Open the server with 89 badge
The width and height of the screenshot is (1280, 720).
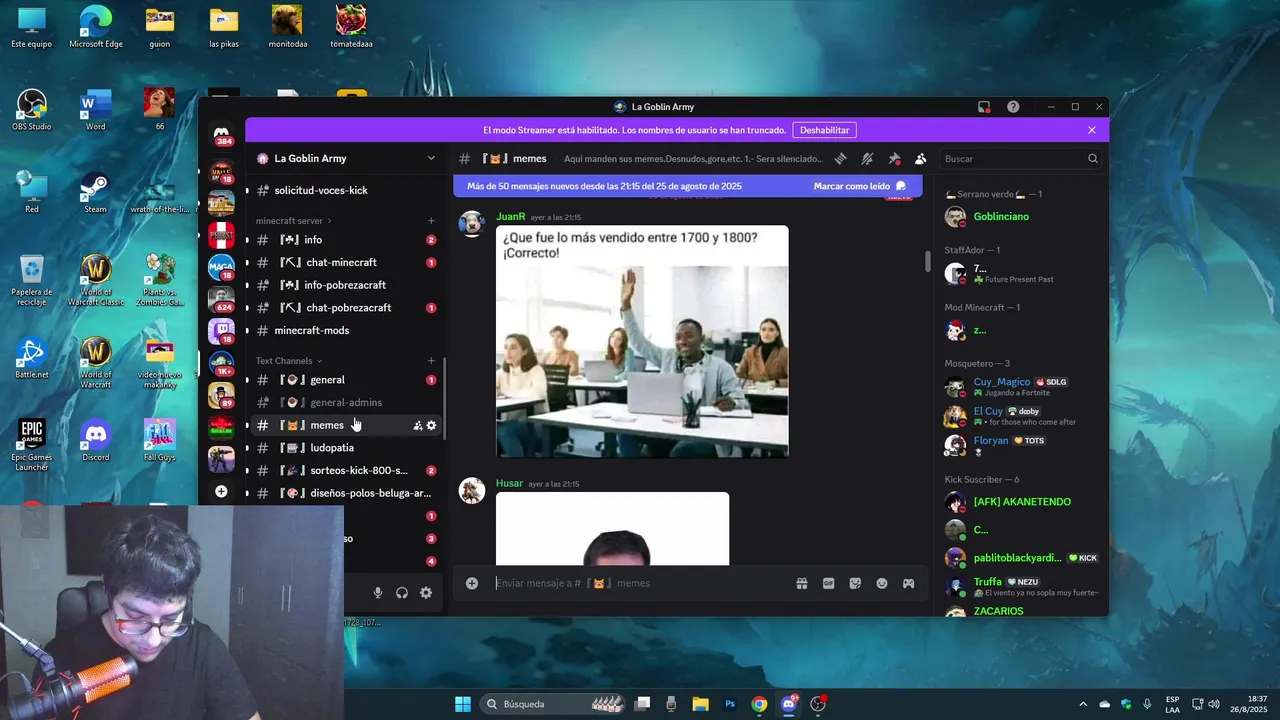coord(221,395)
